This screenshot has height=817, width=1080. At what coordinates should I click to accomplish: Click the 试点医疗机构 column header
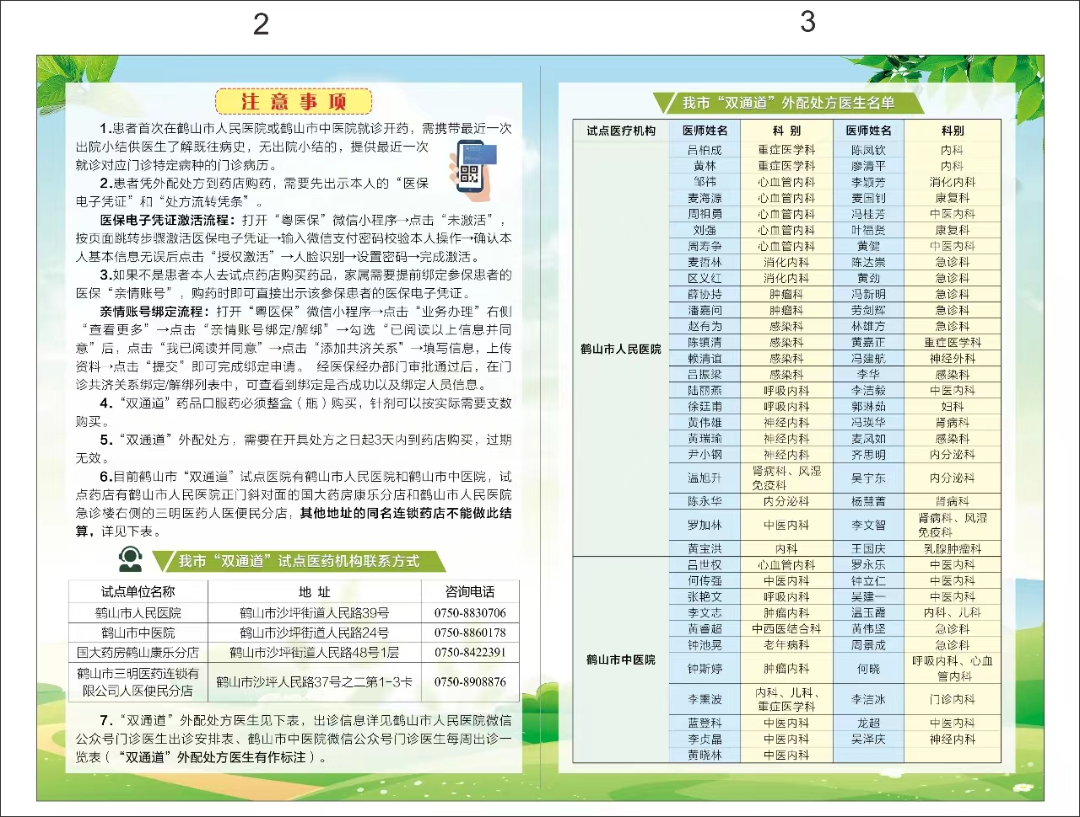621,131
